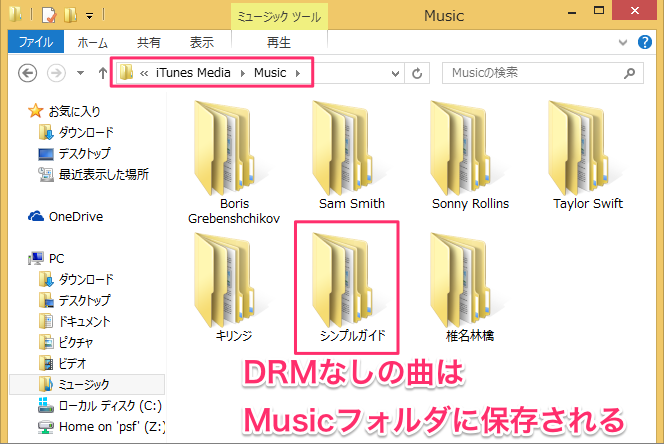Image resolution: width=664 pixels, height=444 pixels.
Task: Select ミュージック in the sidebar
Action: click(87, 384)
